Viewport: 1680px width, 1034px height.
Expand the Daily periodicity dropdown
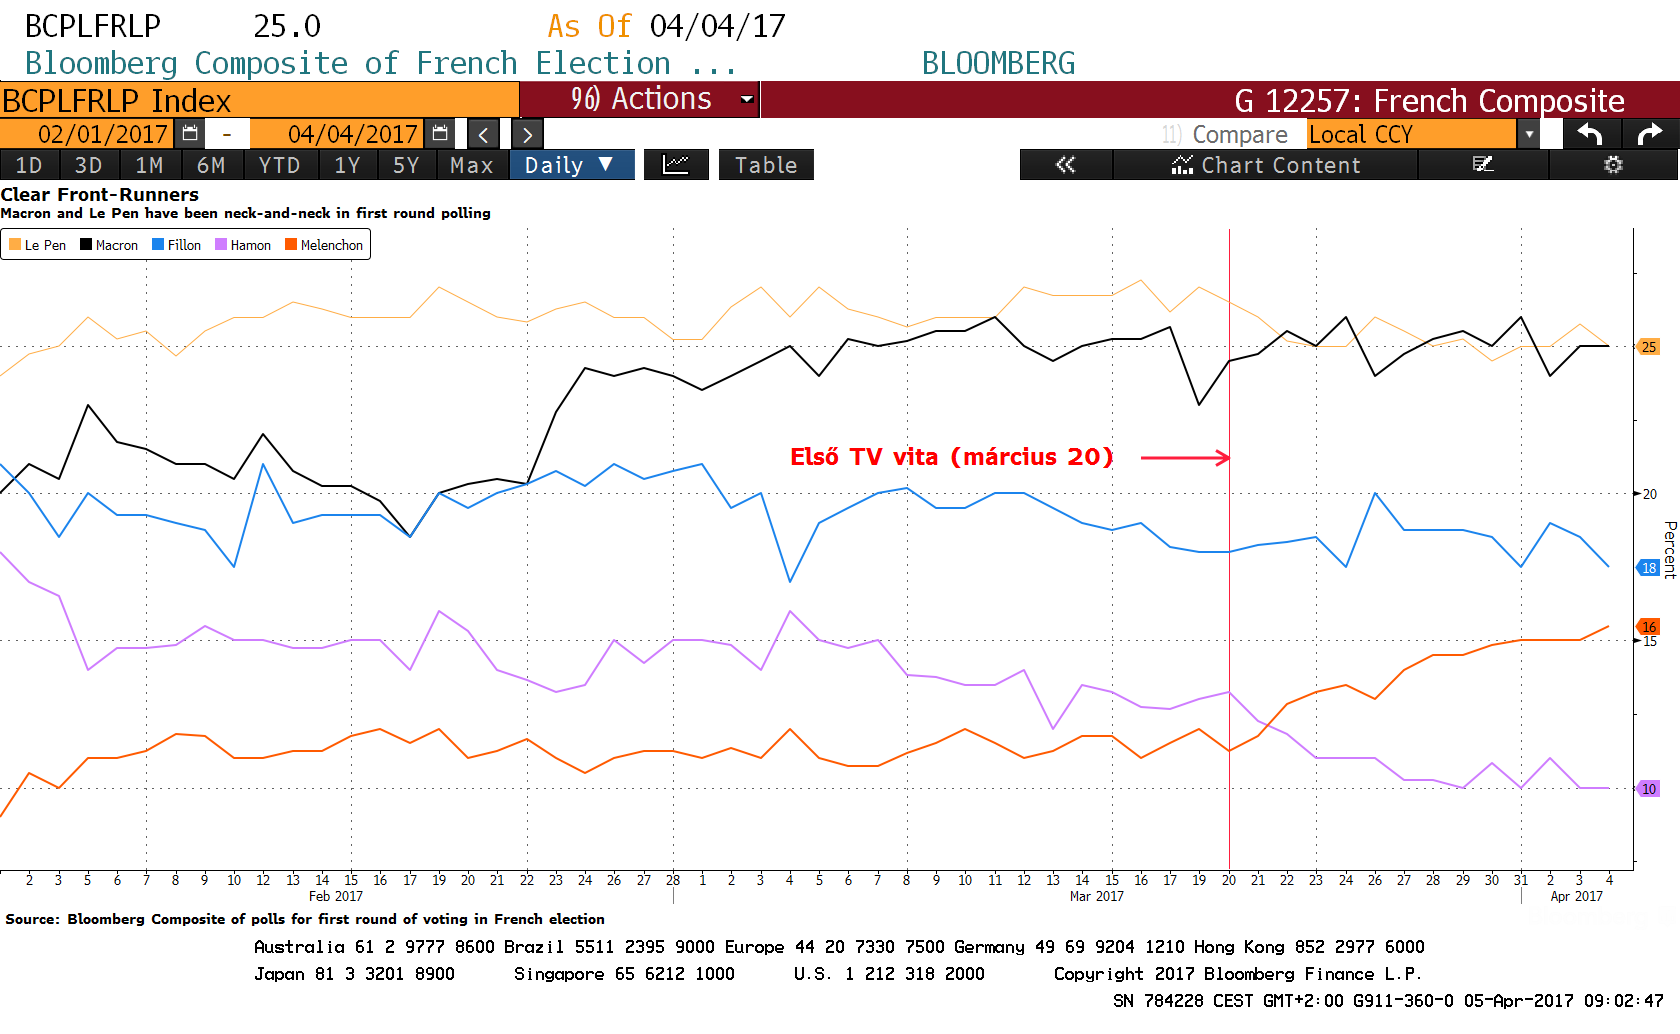(572, 165)
